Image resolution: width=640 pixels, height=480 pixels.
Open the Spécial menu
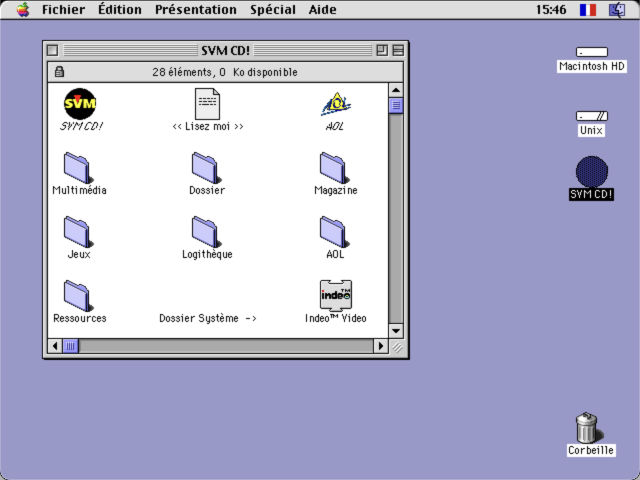pos(273,9)
